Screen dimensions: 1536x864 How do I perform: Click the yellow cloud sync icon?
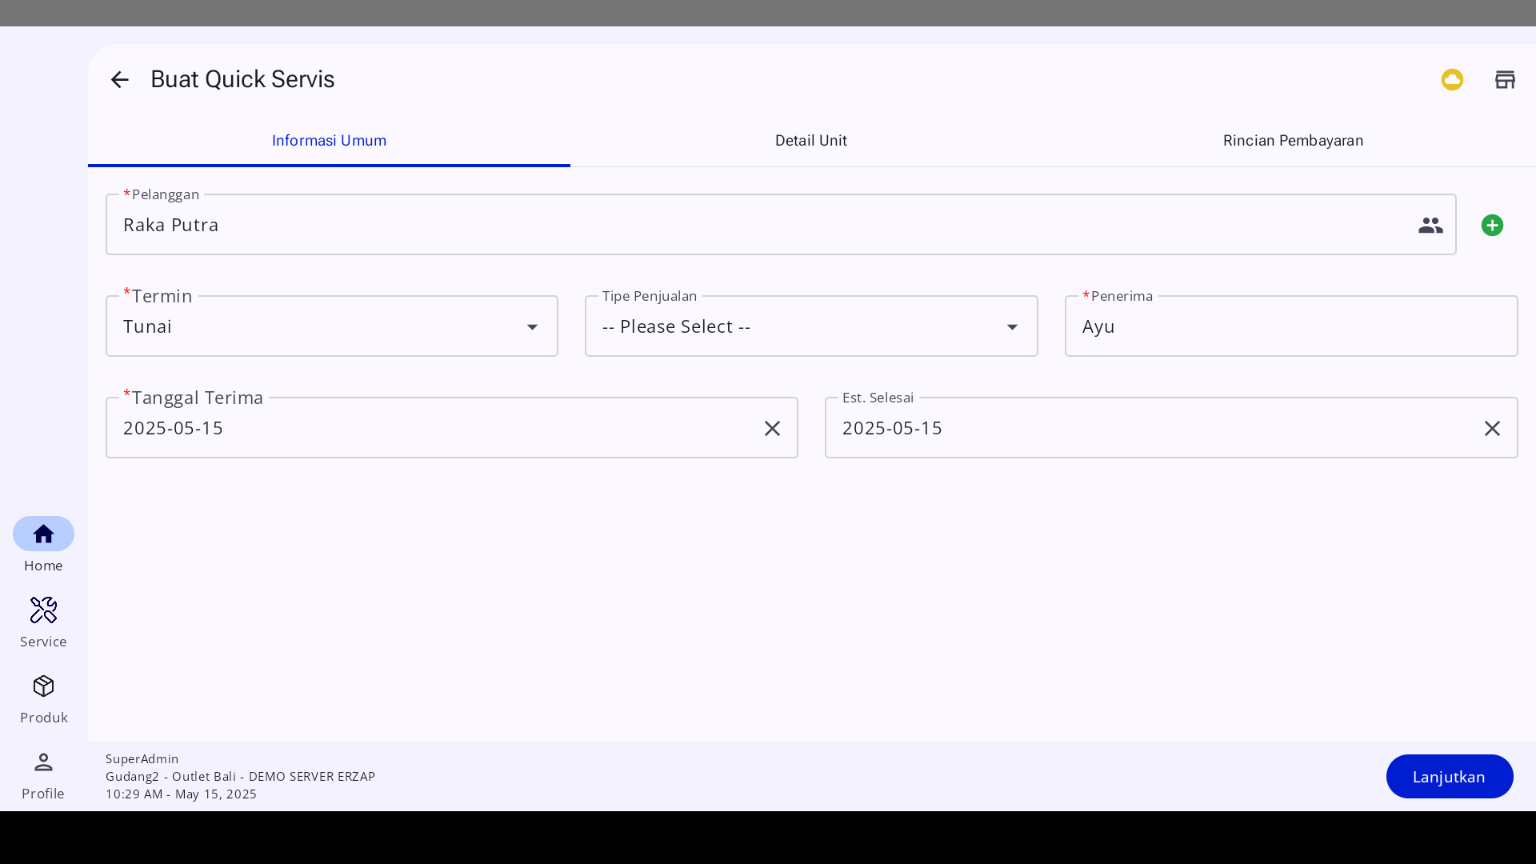pos(1452,80)
